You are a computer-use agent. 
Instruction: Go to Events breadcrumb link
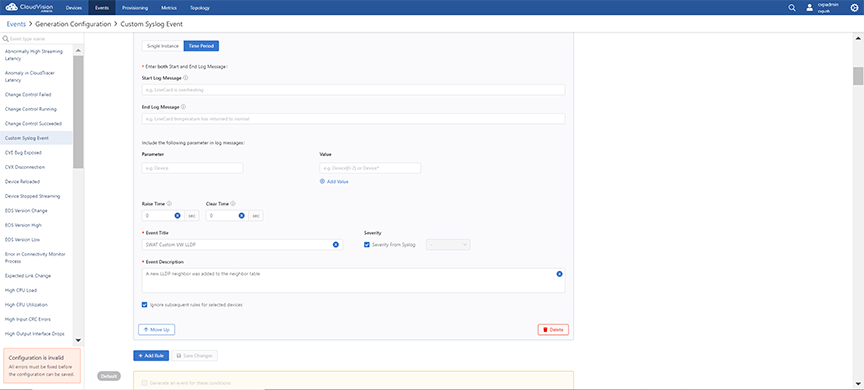[x=16, y=24]
